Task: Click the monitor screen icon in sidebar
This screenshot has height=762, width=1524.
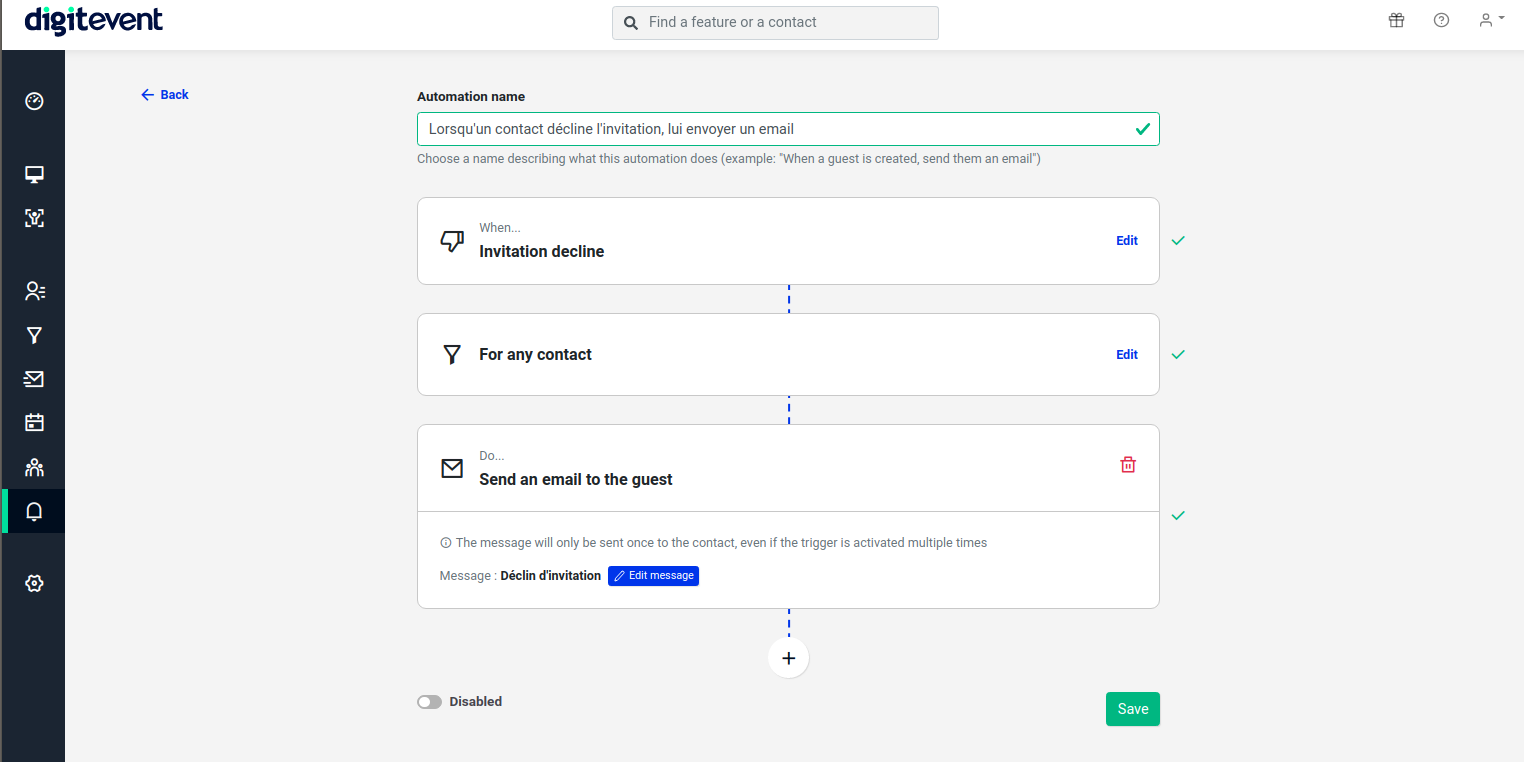Action: coord(34,175)
